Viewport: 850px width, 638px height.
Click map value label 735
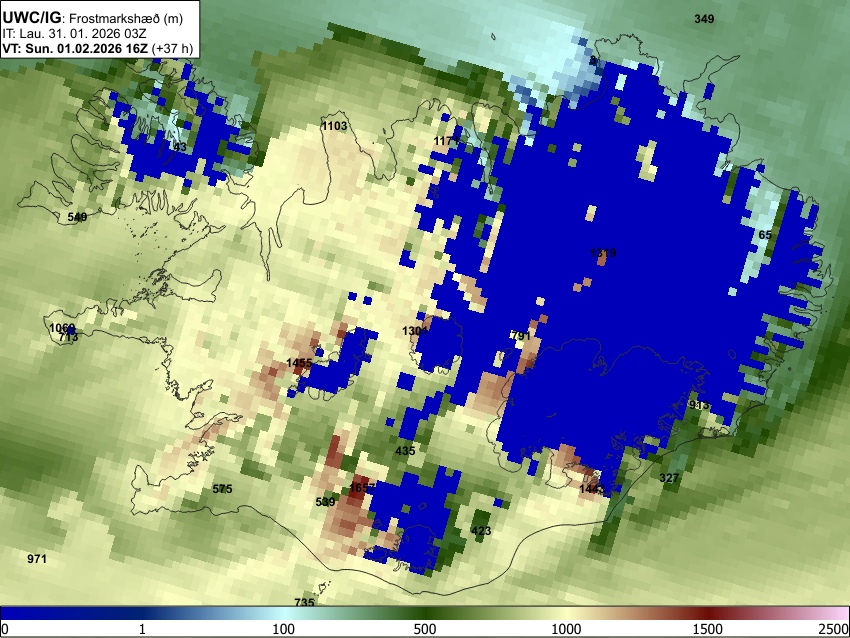304,602
